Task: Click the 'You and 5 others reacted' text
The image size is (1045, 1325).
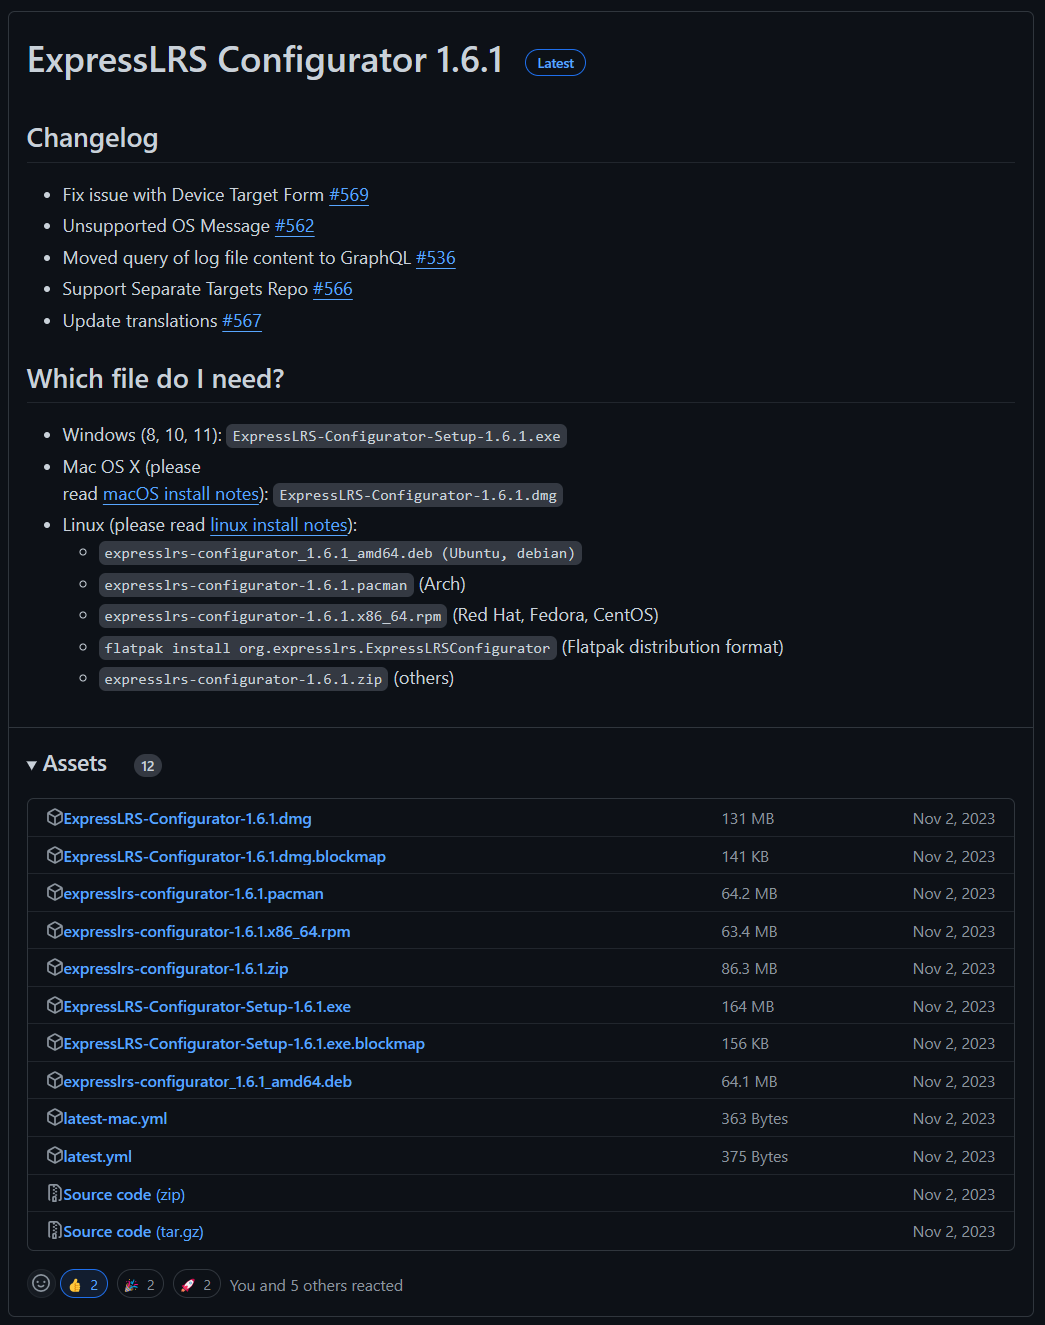Action: tap(316, 1285)
